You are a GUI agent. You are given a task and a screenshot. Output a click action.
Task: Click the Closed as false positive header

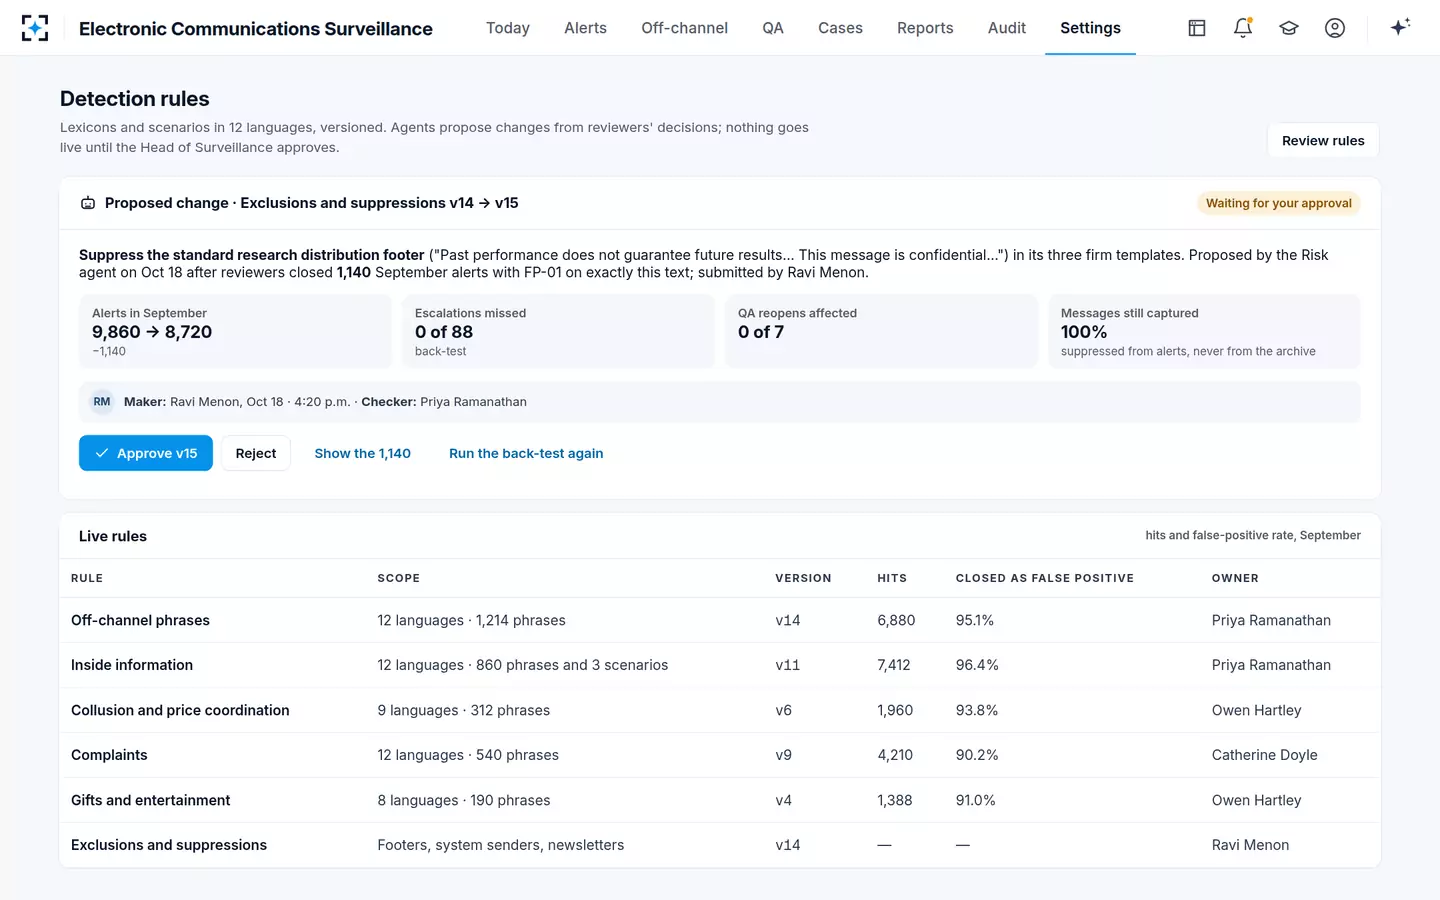(1044, 578)
